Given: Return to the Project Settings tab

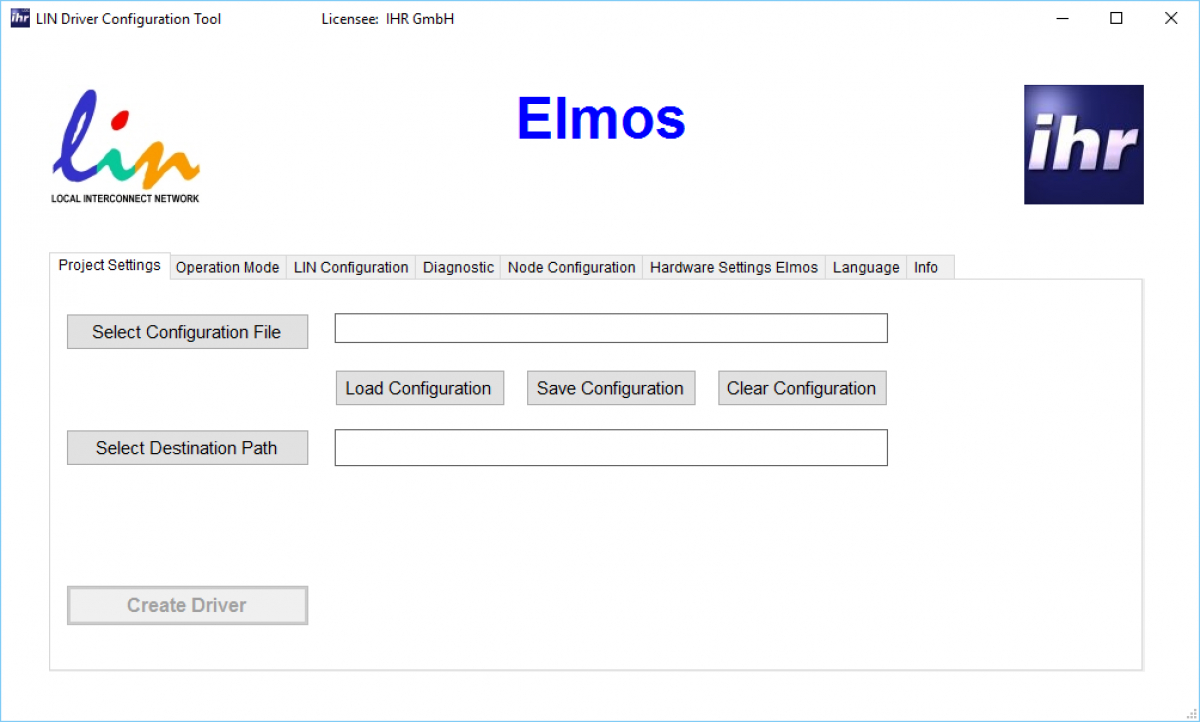Looking at the screenshot, I should [x=109, y=265].
